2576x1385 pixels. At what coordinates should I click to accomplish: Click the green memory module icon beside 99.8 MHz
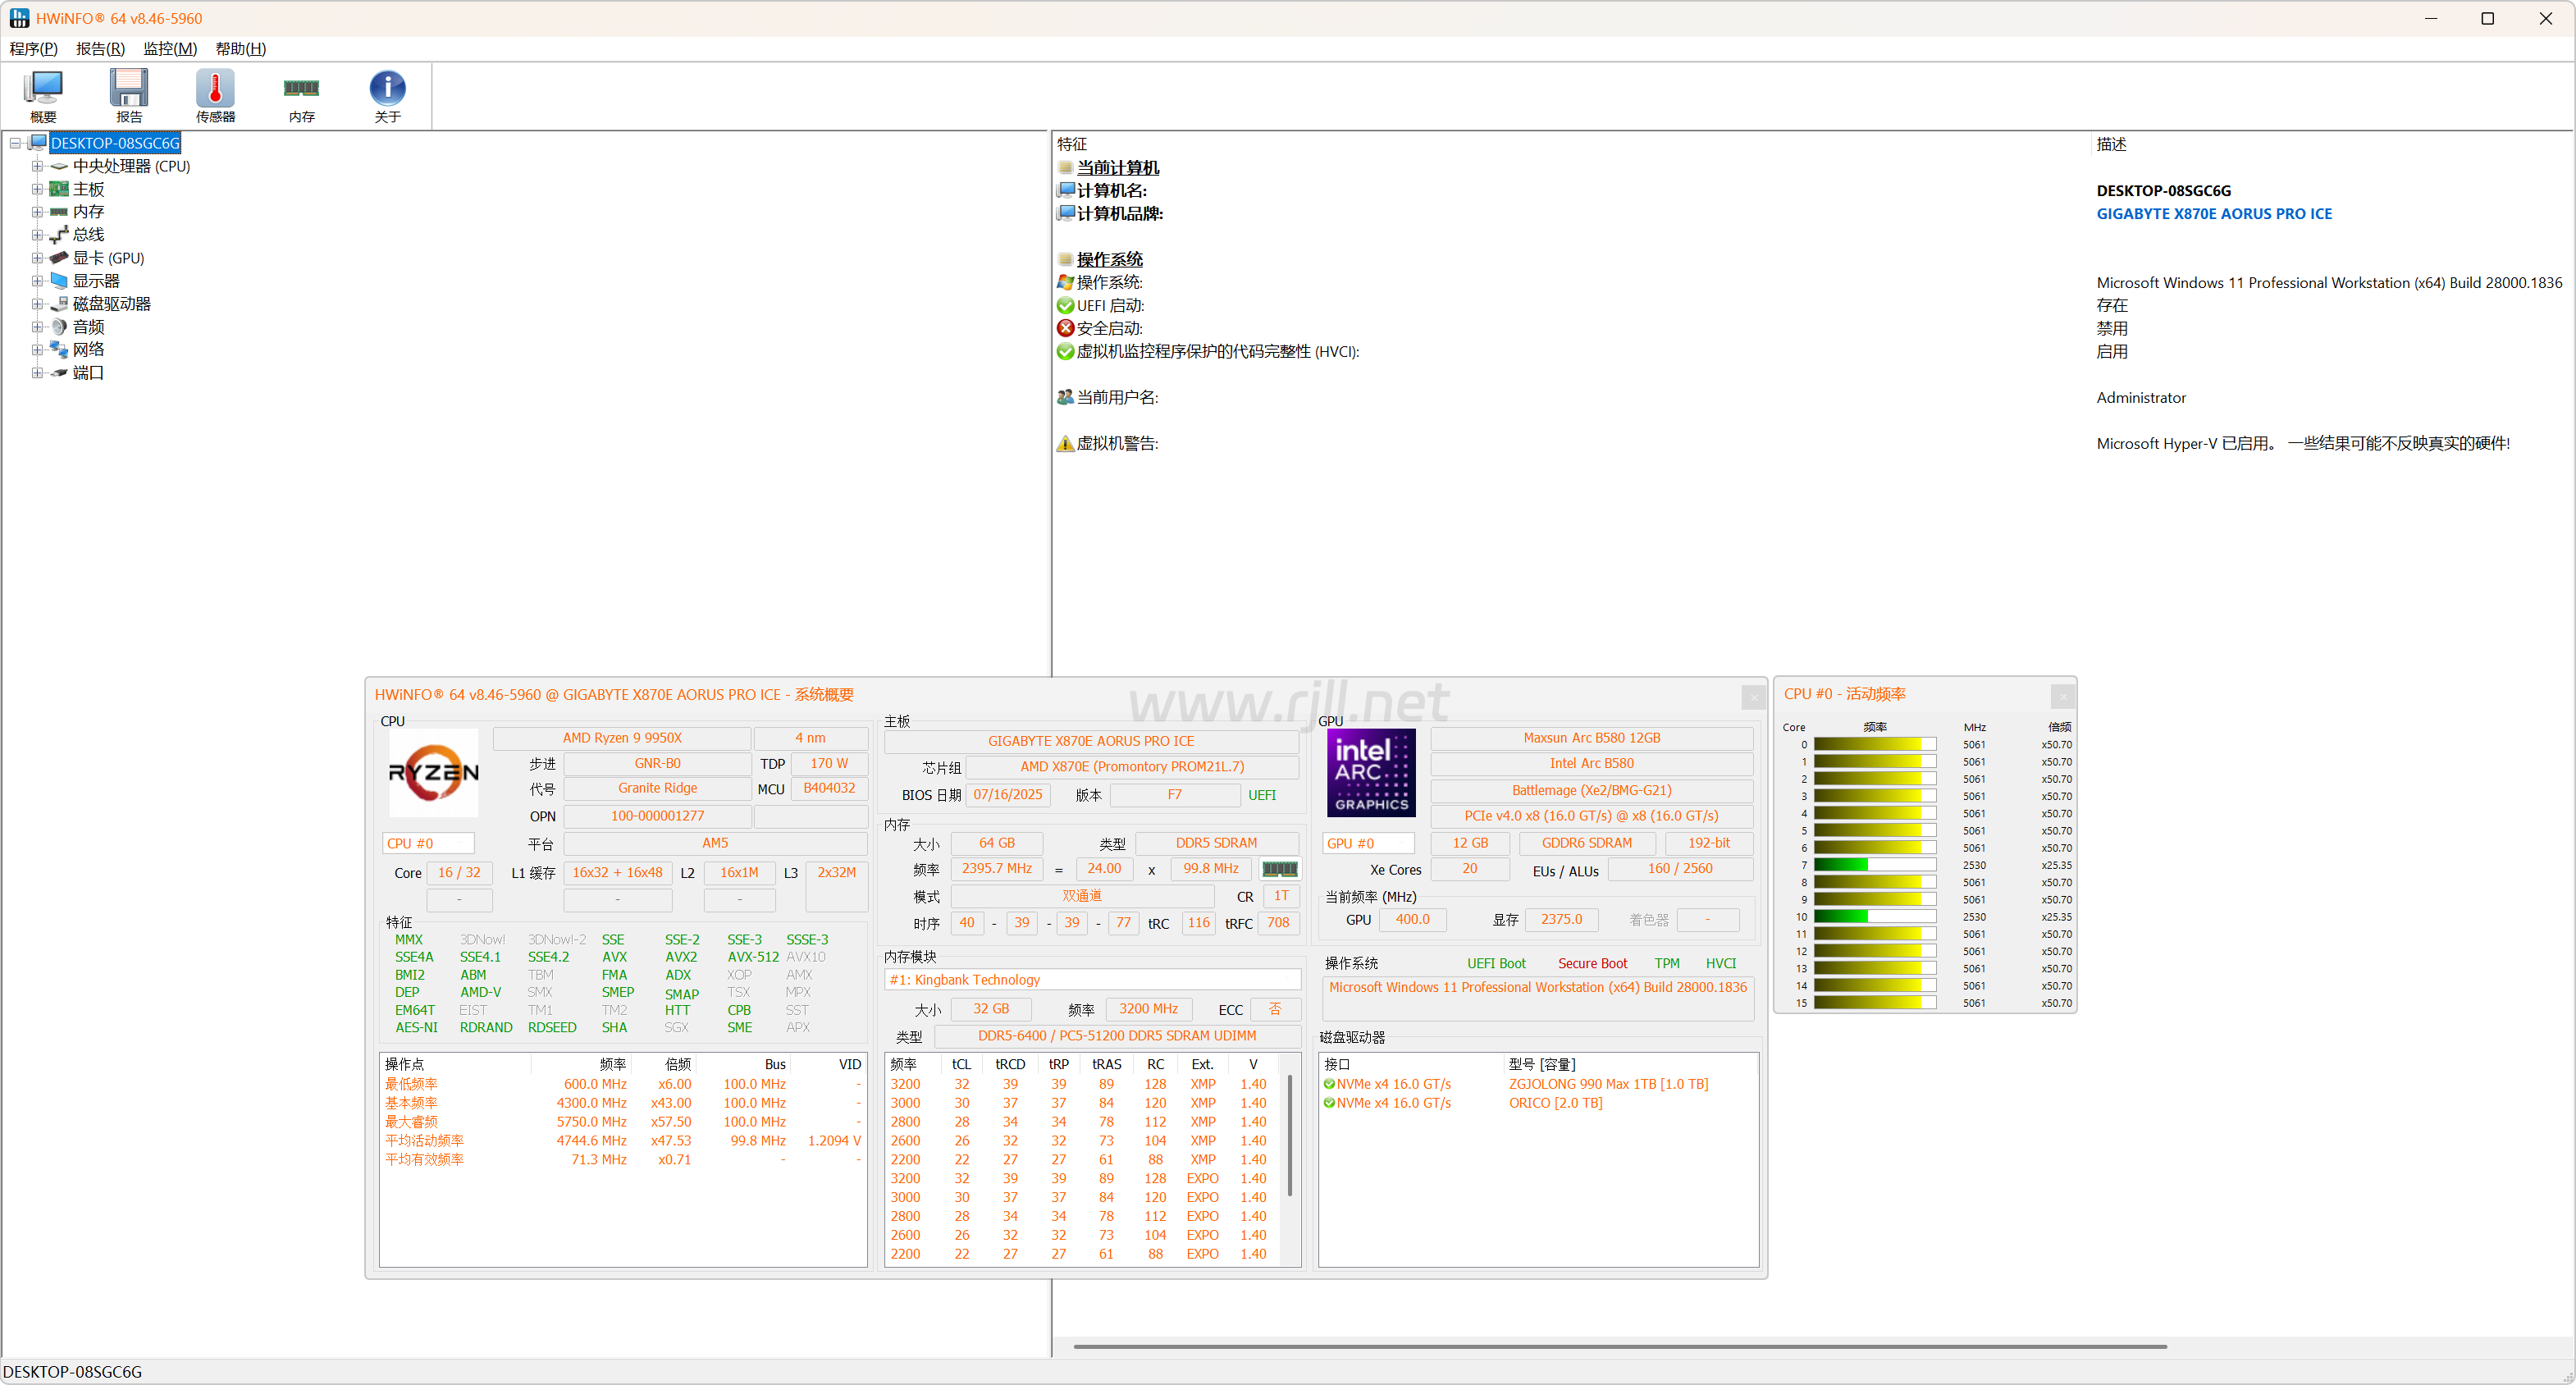(1279, 869)
